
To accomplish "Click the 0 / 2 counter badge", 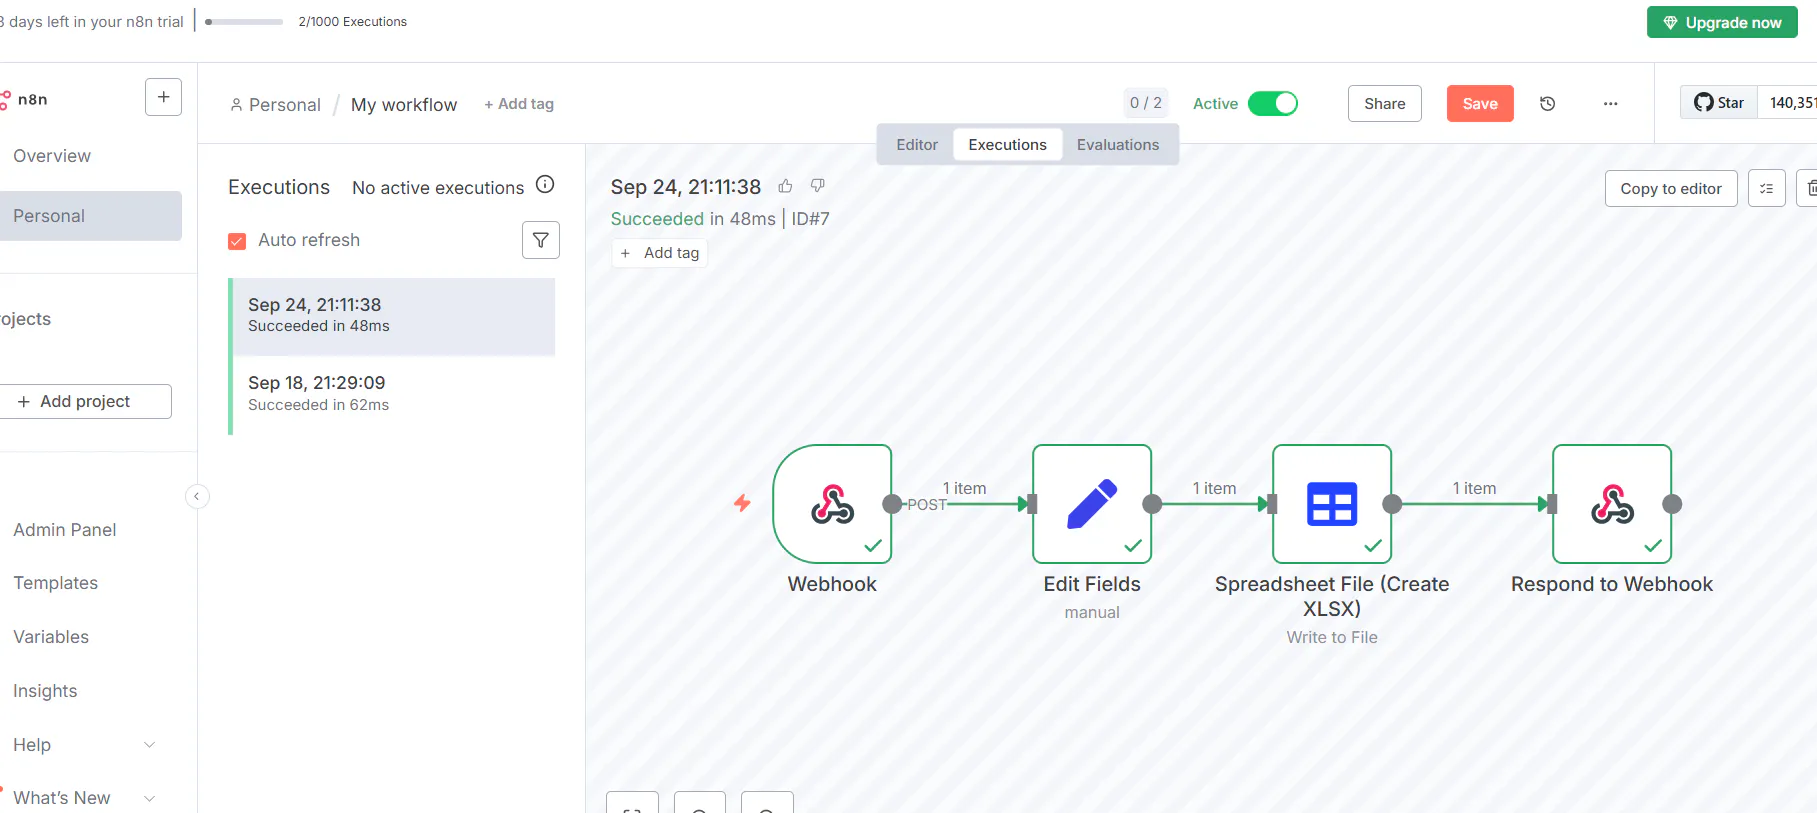I will click(1146, 103).
